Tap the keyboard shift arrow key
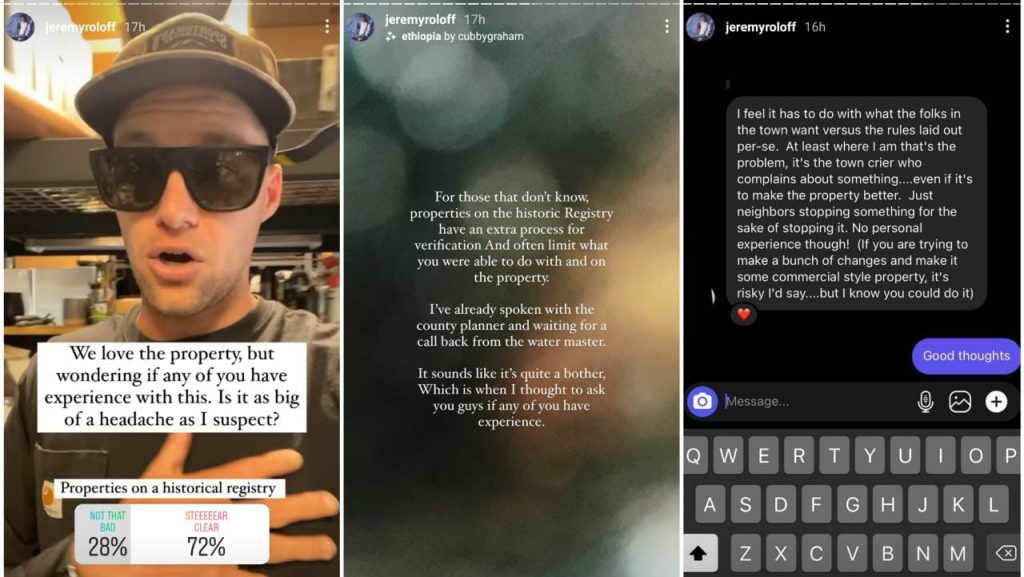 (x=697, y=553)
